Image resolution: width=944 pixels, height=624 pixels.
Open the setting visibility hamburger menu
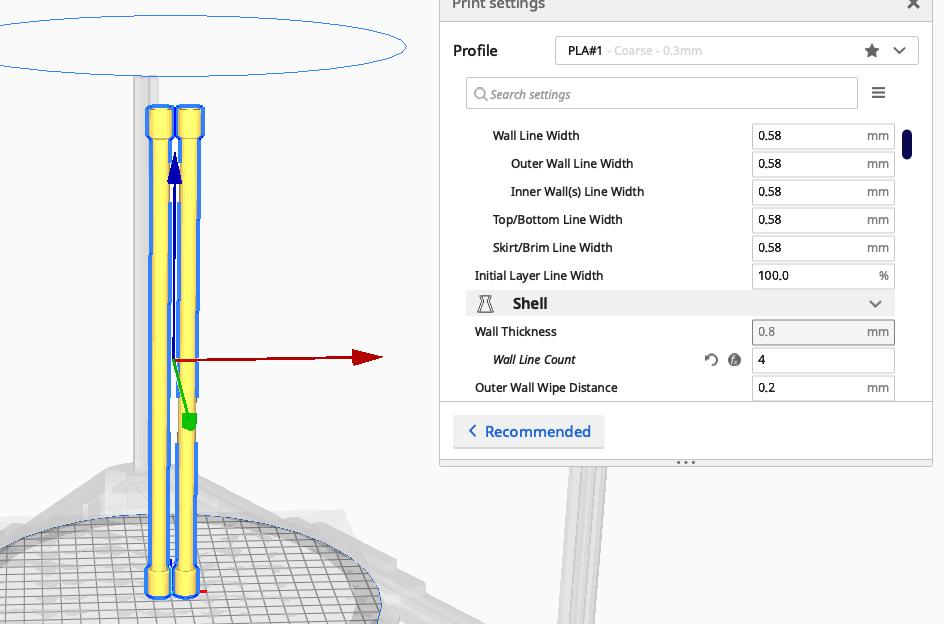click(878, 93)
